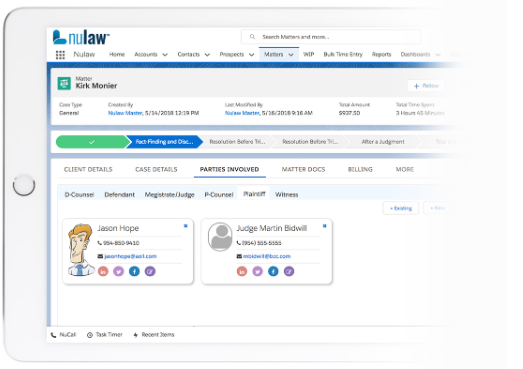Open Judge Martin Bidwill's Facebook icon

coord(273,271)
